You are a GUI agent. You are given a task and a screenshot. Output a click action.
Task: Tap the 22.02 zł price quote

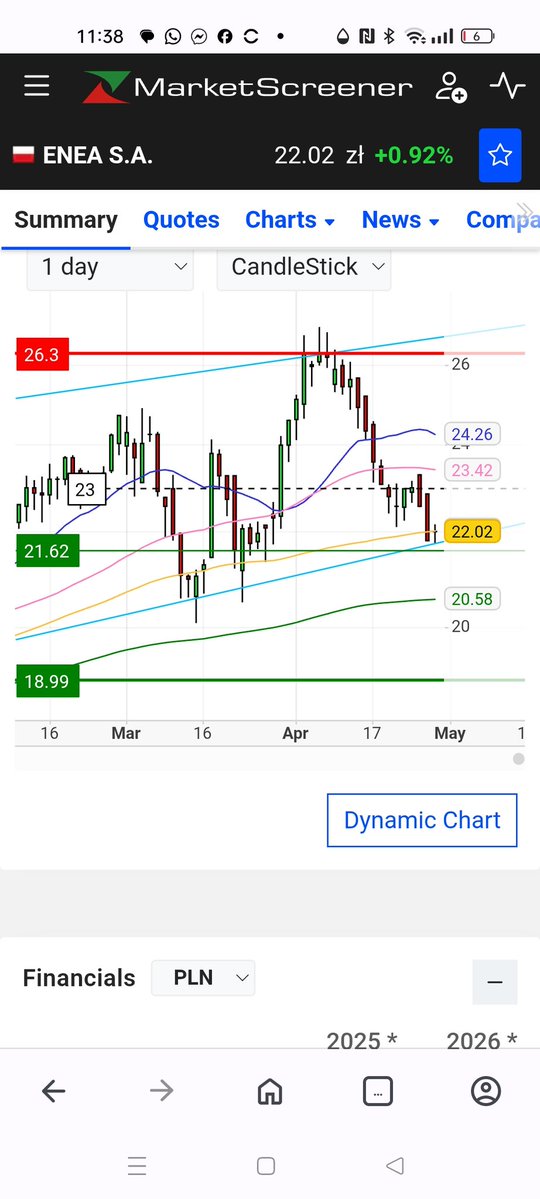click(319, 155)
